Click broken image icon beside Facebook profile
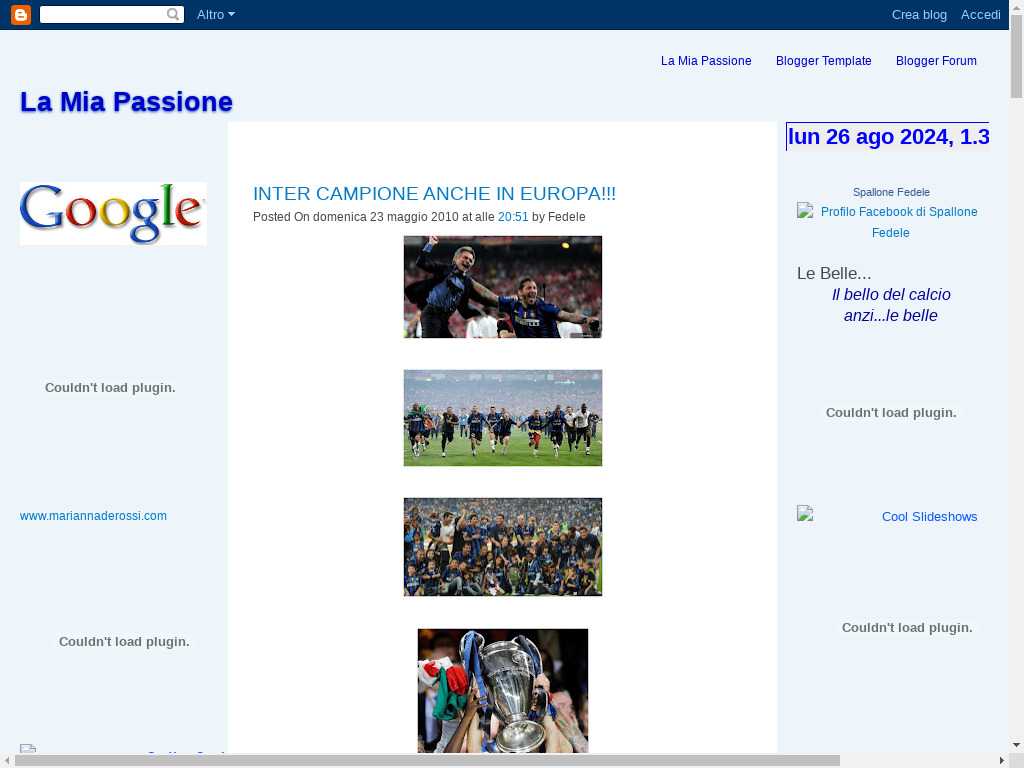Image resolution: width=1024 pixels, height=768 pixels. [805, 210]
